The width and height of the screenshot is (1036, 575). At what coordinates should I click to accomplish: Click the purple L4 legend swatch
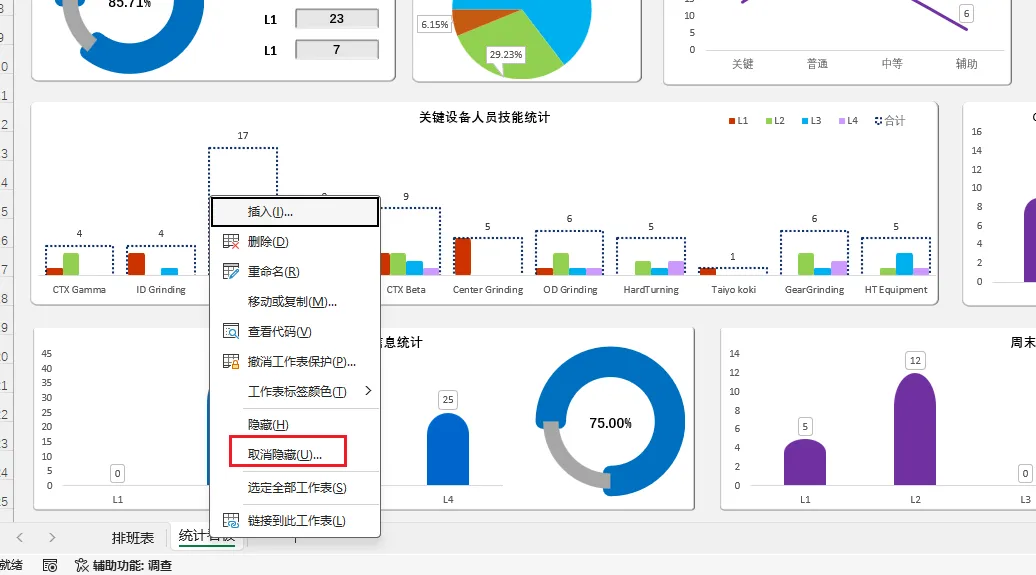point(842,121)
